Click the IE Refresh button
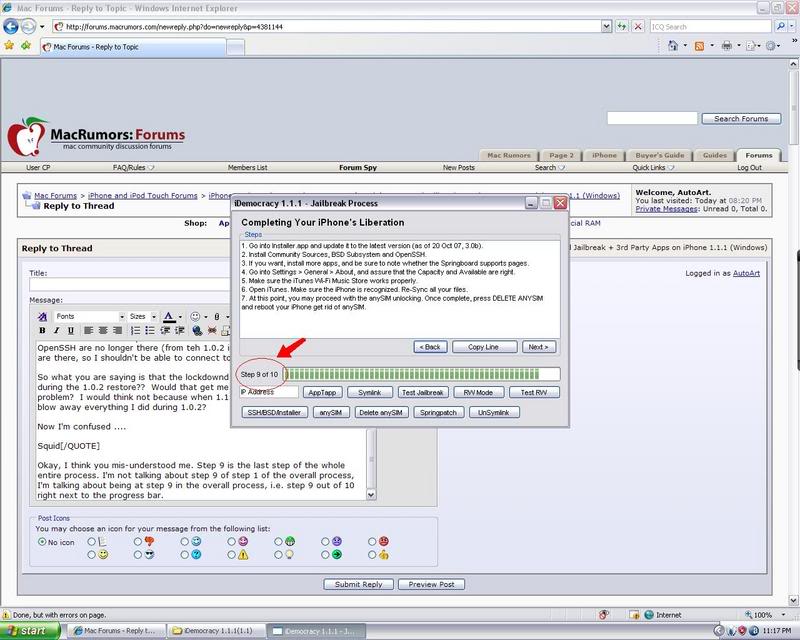The width and height of the screenshot is (800, 640). click(x=621, y=27)
